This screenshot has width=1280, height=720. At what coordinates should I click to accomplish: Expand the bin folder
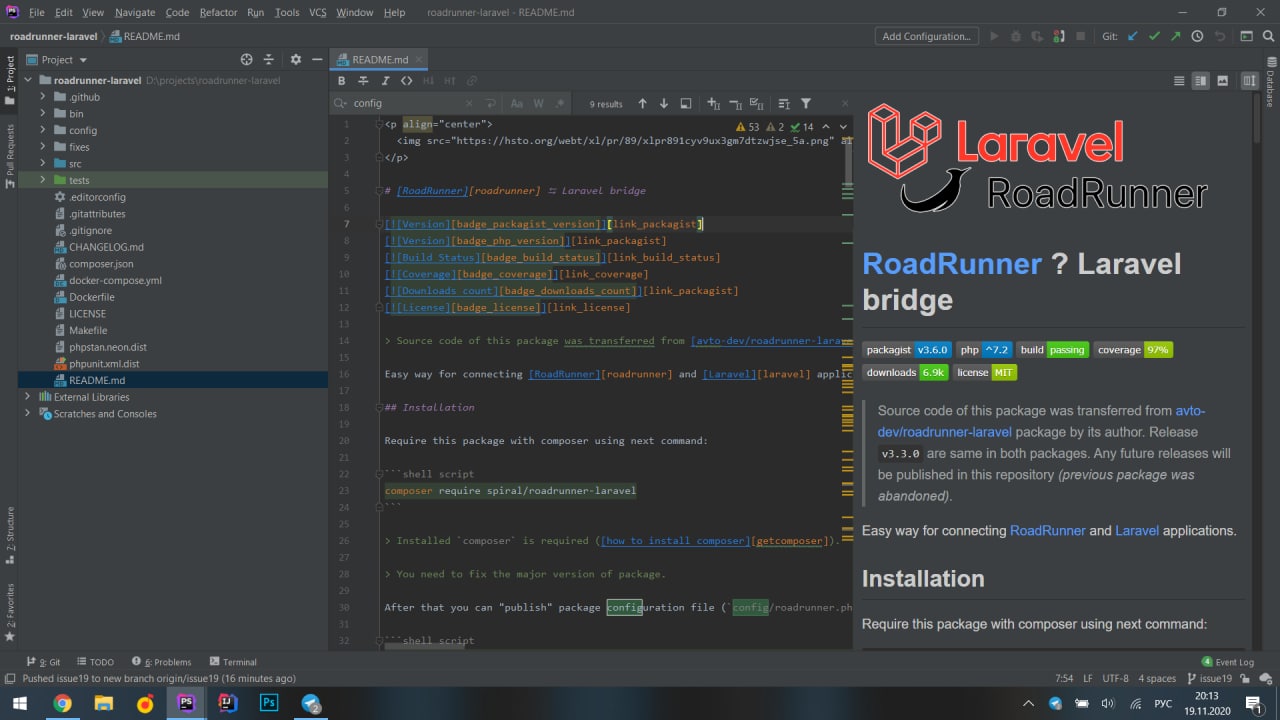tap(43, 114)
